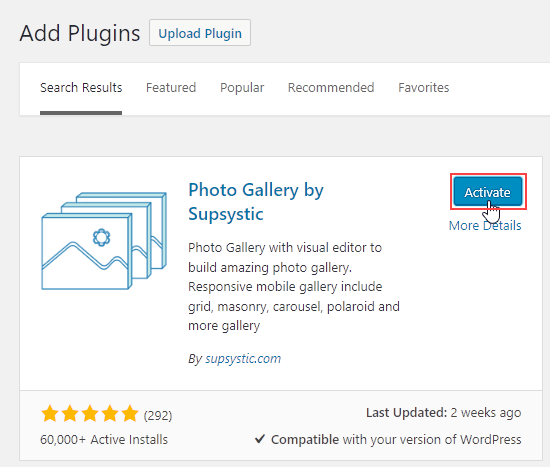Viewport: 550px width, 467px height.
Task: Switch to the Featured tab
Action: (171, 88)
